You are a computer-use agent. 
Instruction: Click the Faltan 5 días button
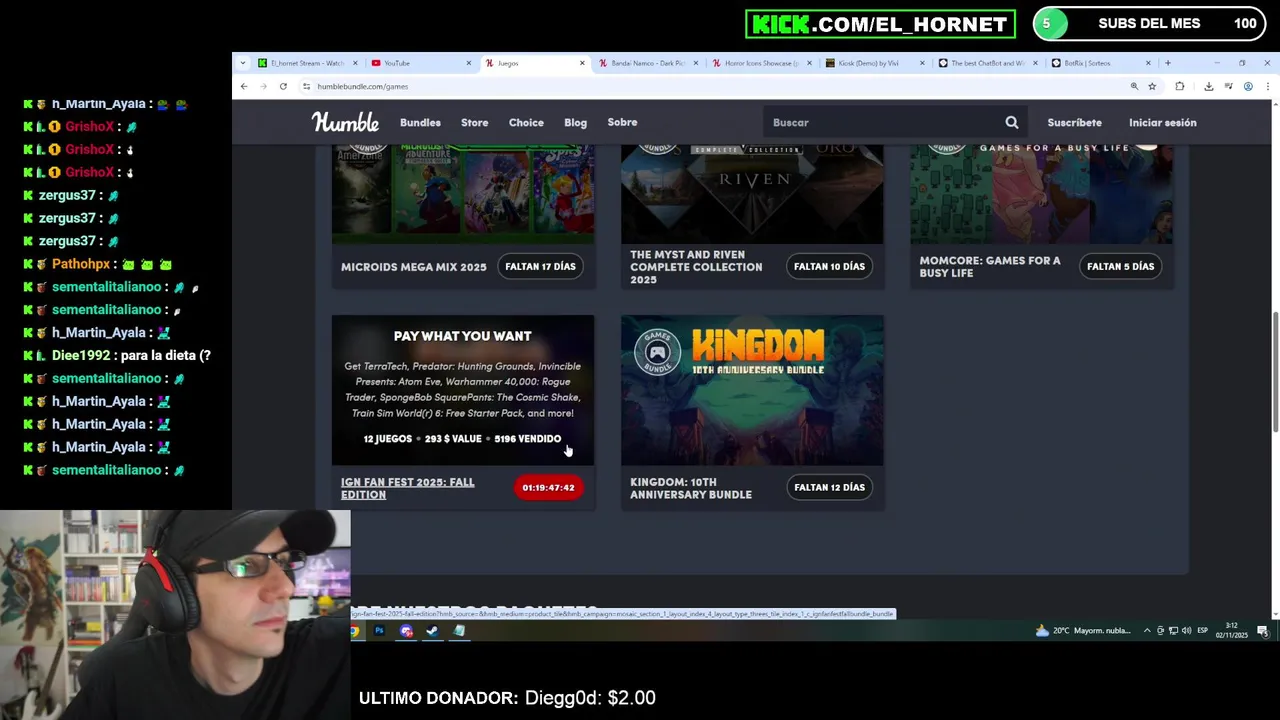point(1120,266)
